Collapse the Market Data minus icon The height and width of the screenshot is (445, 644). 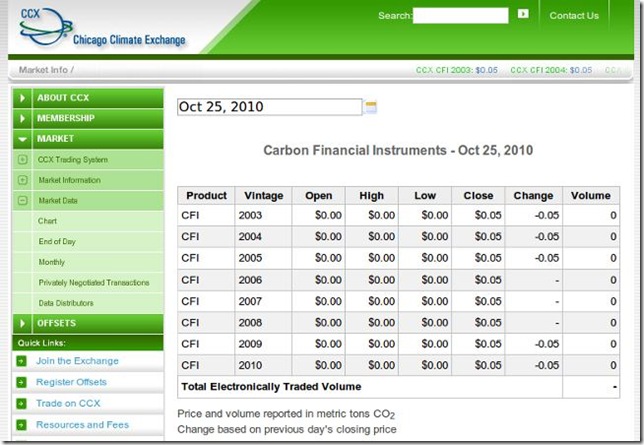(22, 201)
